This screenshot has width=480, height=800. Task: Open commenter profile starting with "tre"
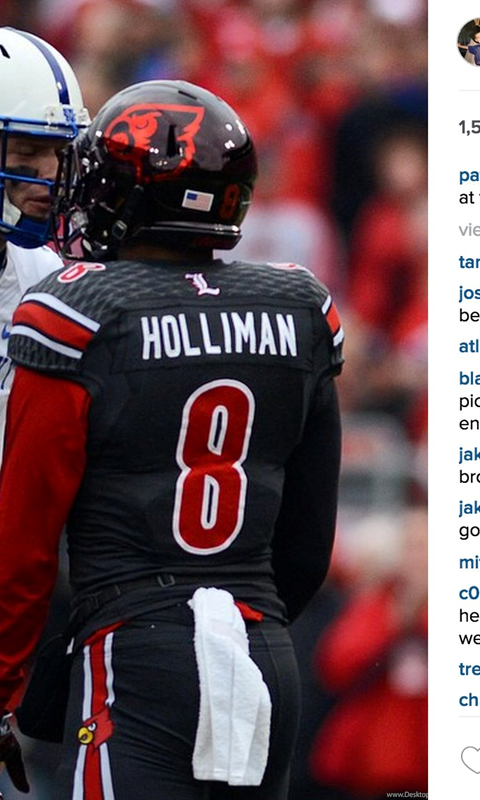469,668
